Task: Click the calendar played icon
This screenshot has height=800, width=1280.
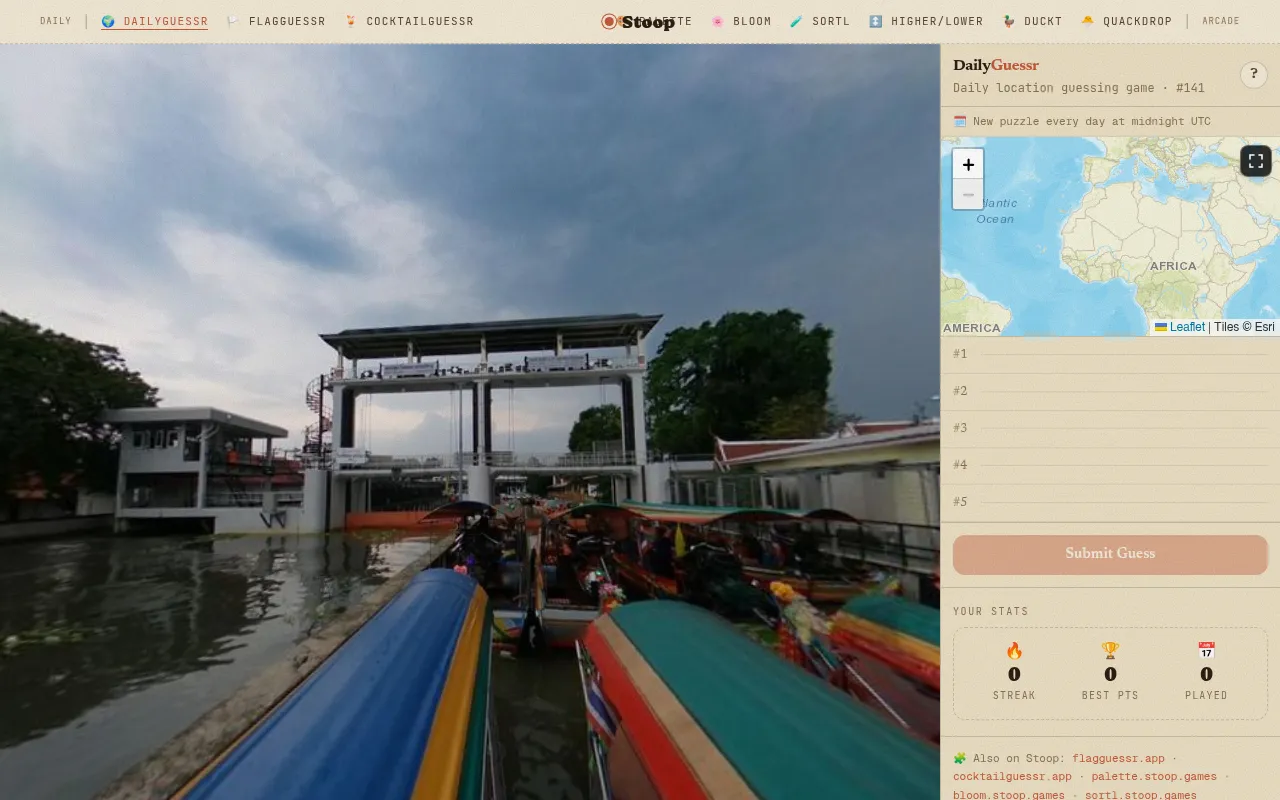Action: pos(1206,651)
